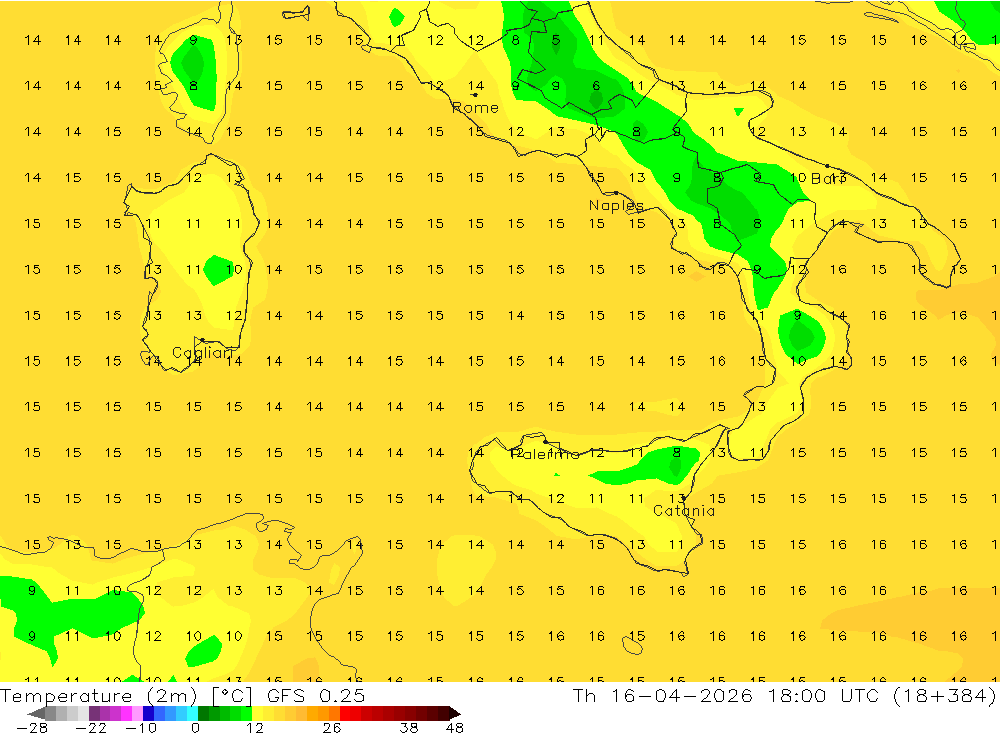
Task: Click the '0' colorbar label
Action: pyautogui.click(x=195, y=728)
